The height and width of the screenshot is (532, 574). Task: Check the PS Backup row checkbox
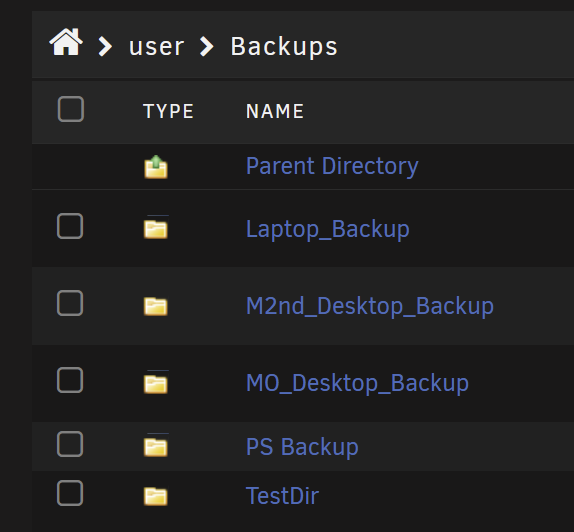[x=70, y=444]
